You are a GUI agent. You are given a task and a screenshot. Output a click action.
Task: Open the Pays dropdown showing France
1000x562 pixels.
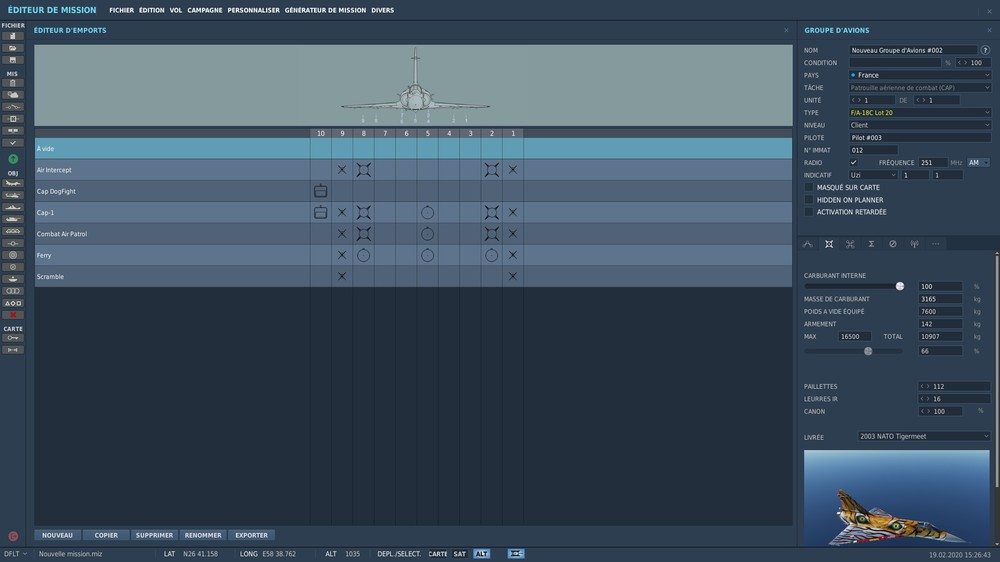[x=920, y=75]
